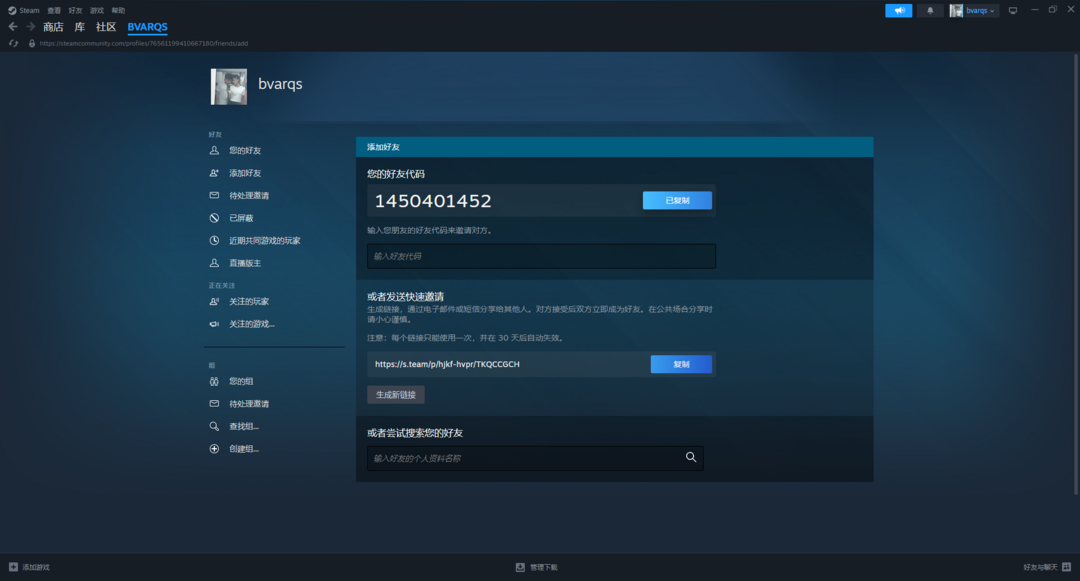The width and height of the screenshot is (1080, 581).
Task: Click the envelope icon under 好友 section
Action: (x=214, y=196)
